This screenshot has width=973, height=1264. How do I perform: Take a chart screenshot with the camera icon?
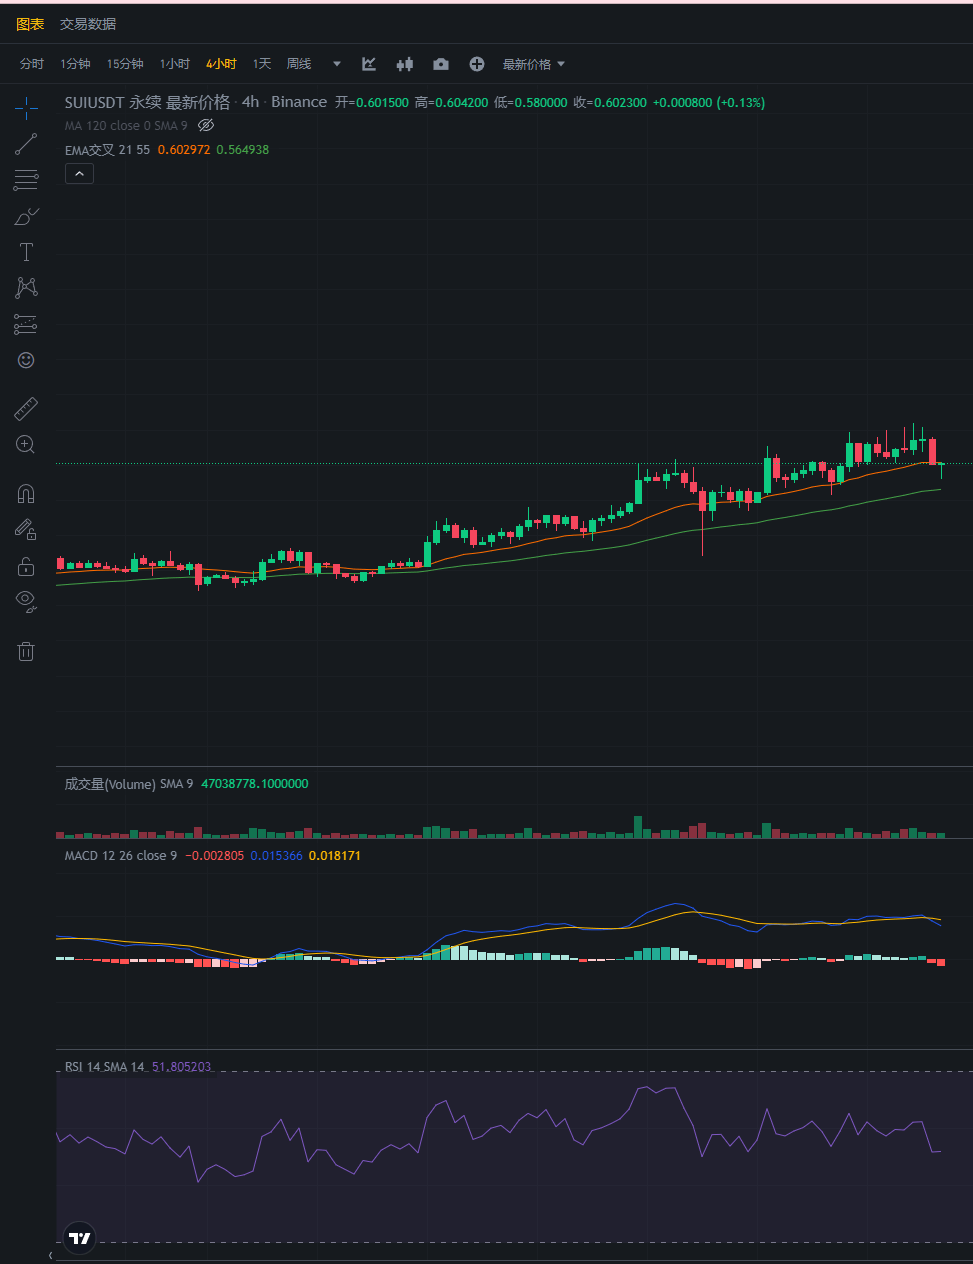[440, 63]
